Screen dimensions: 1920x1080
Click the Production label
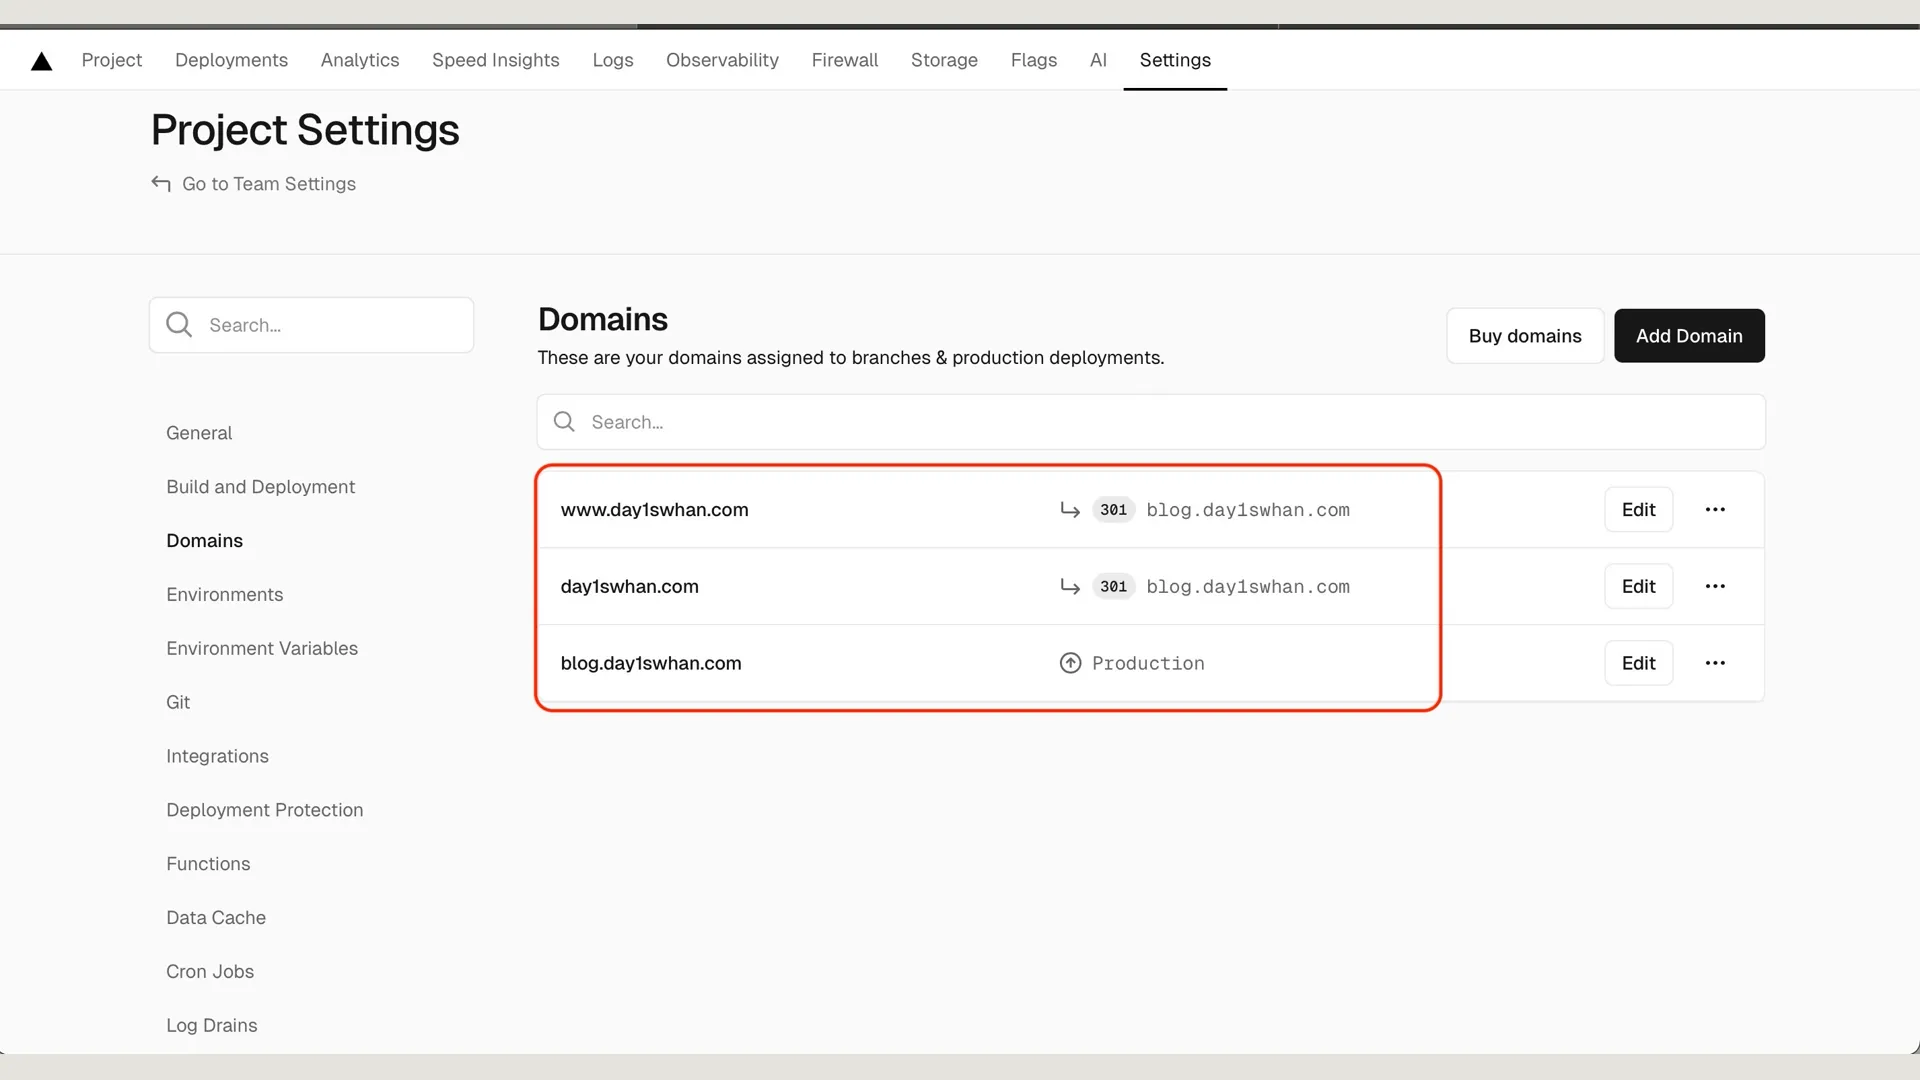point(1148,663)
